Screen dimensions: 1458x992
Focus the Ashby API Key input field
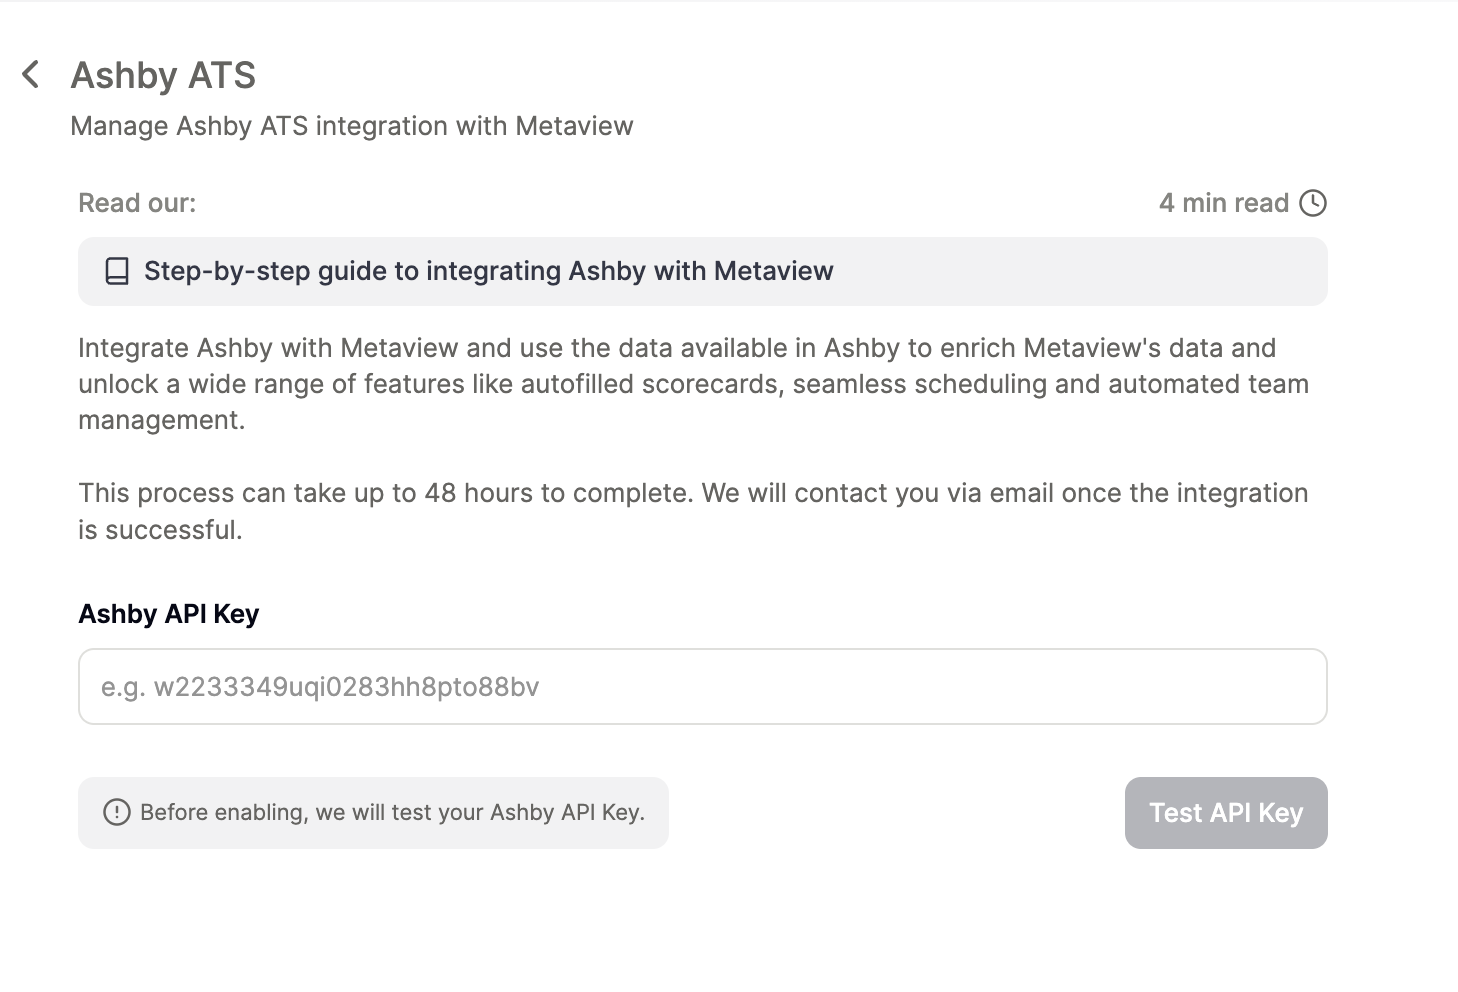[702, 687]
